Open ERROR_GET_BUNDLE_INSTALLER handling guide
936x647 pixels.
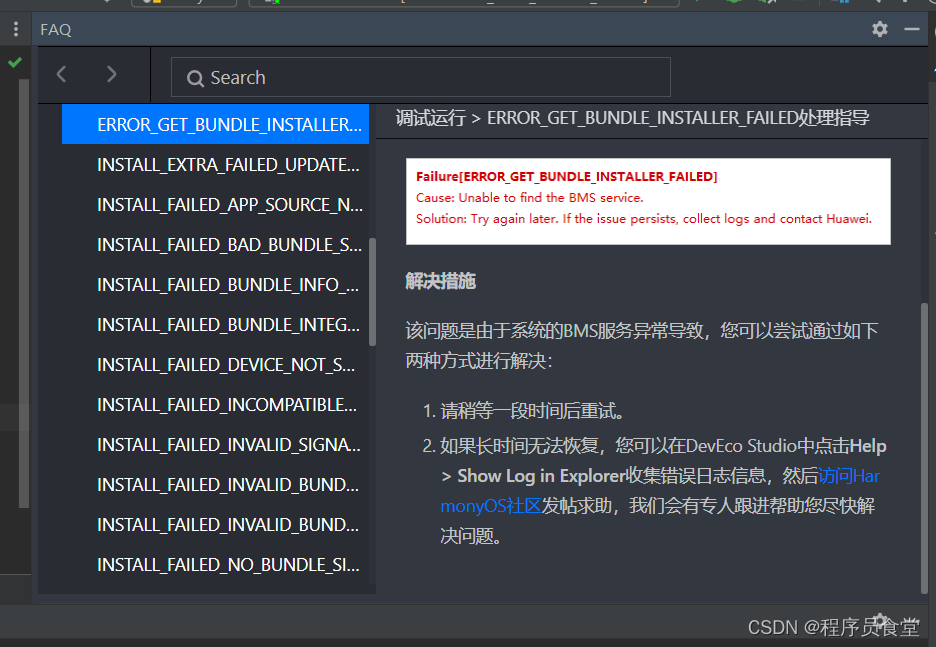point(215,124)
